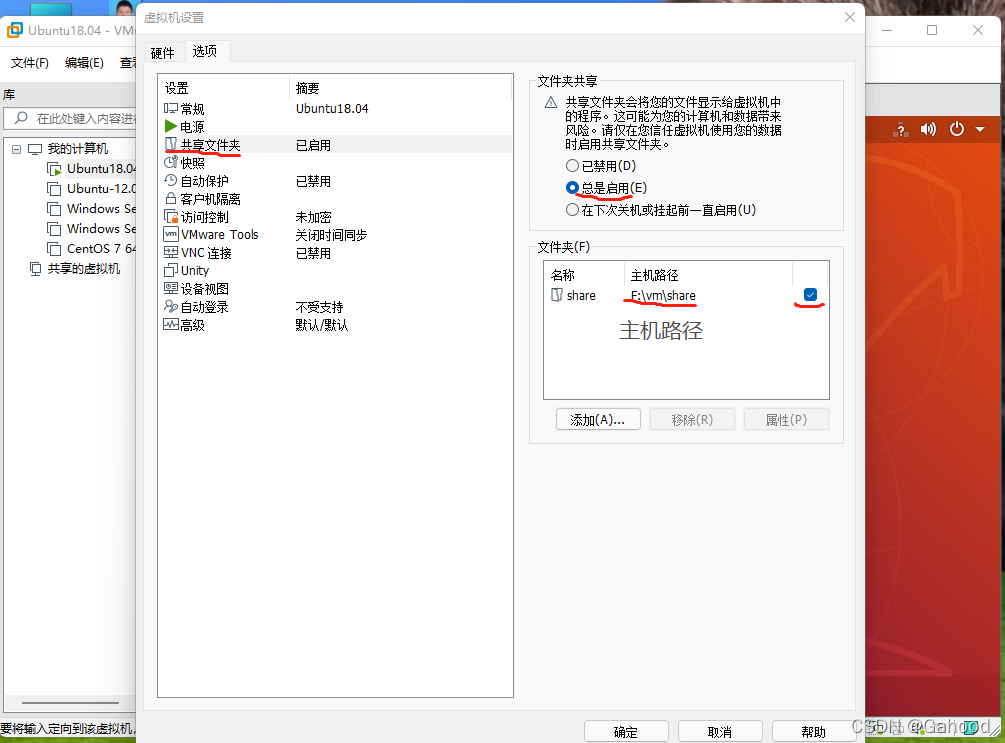
Task: Select Ubuntu-12.0 VM in library tree
Action: pos(101,188)
